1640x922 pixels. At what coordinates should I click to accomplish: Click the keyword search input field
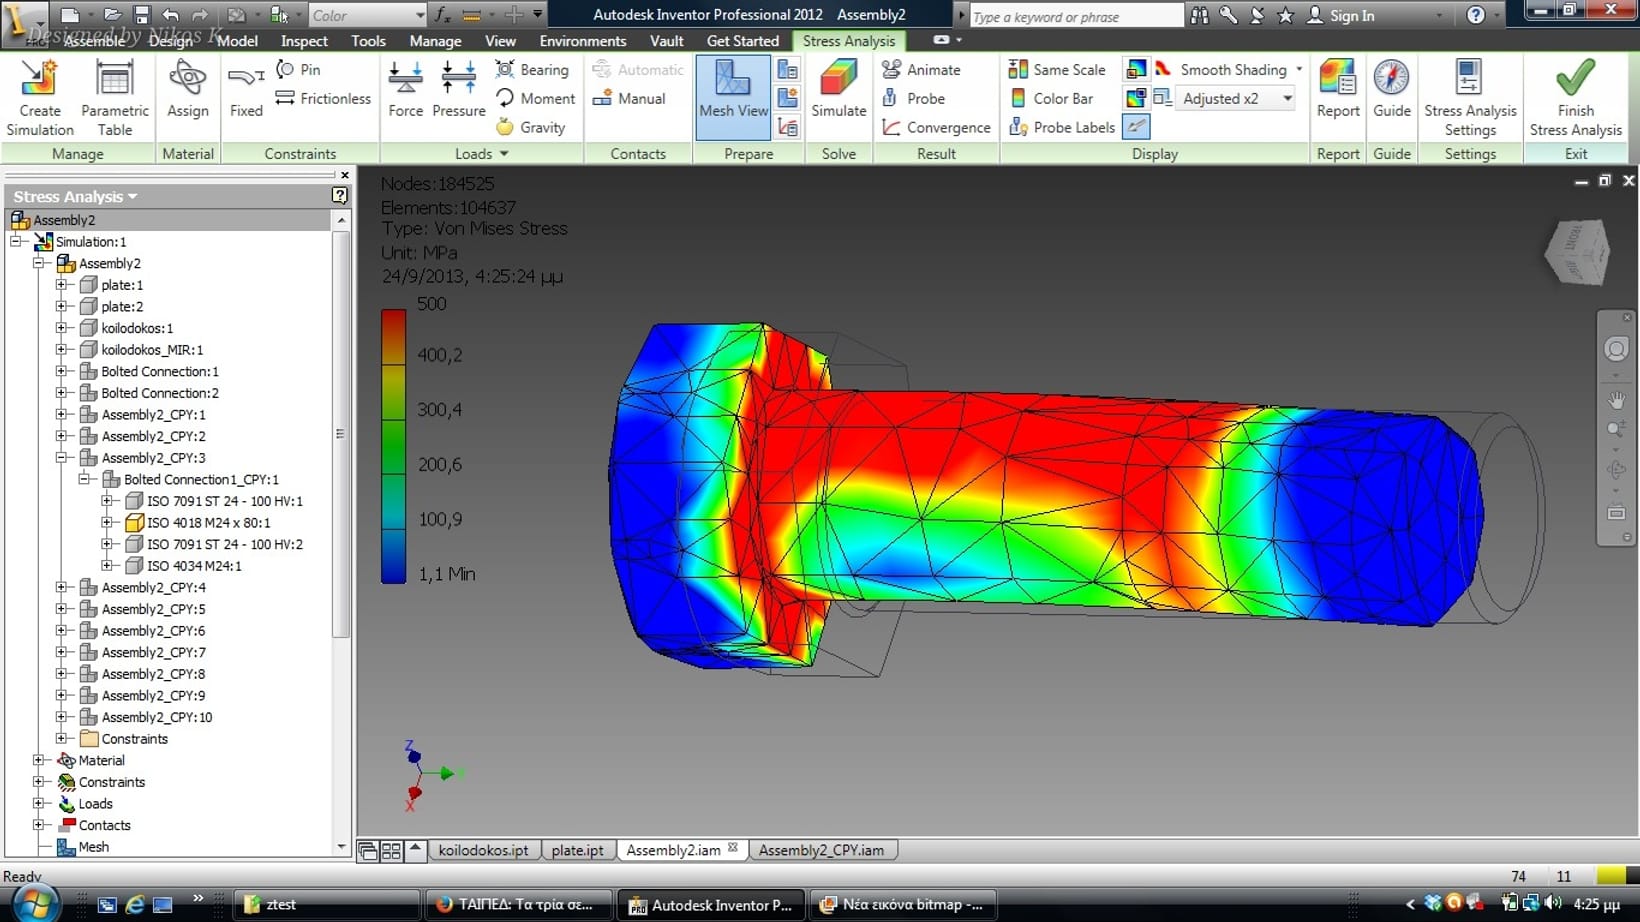point(1075,16)
